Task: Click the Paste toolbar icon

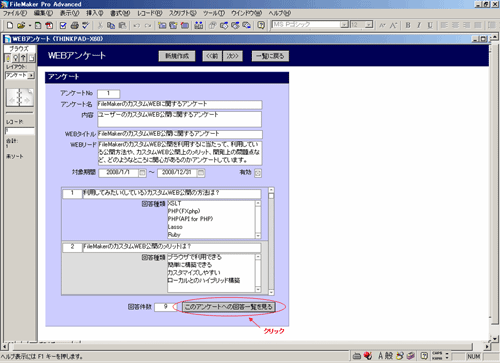Action: click(x=122, y=25)
